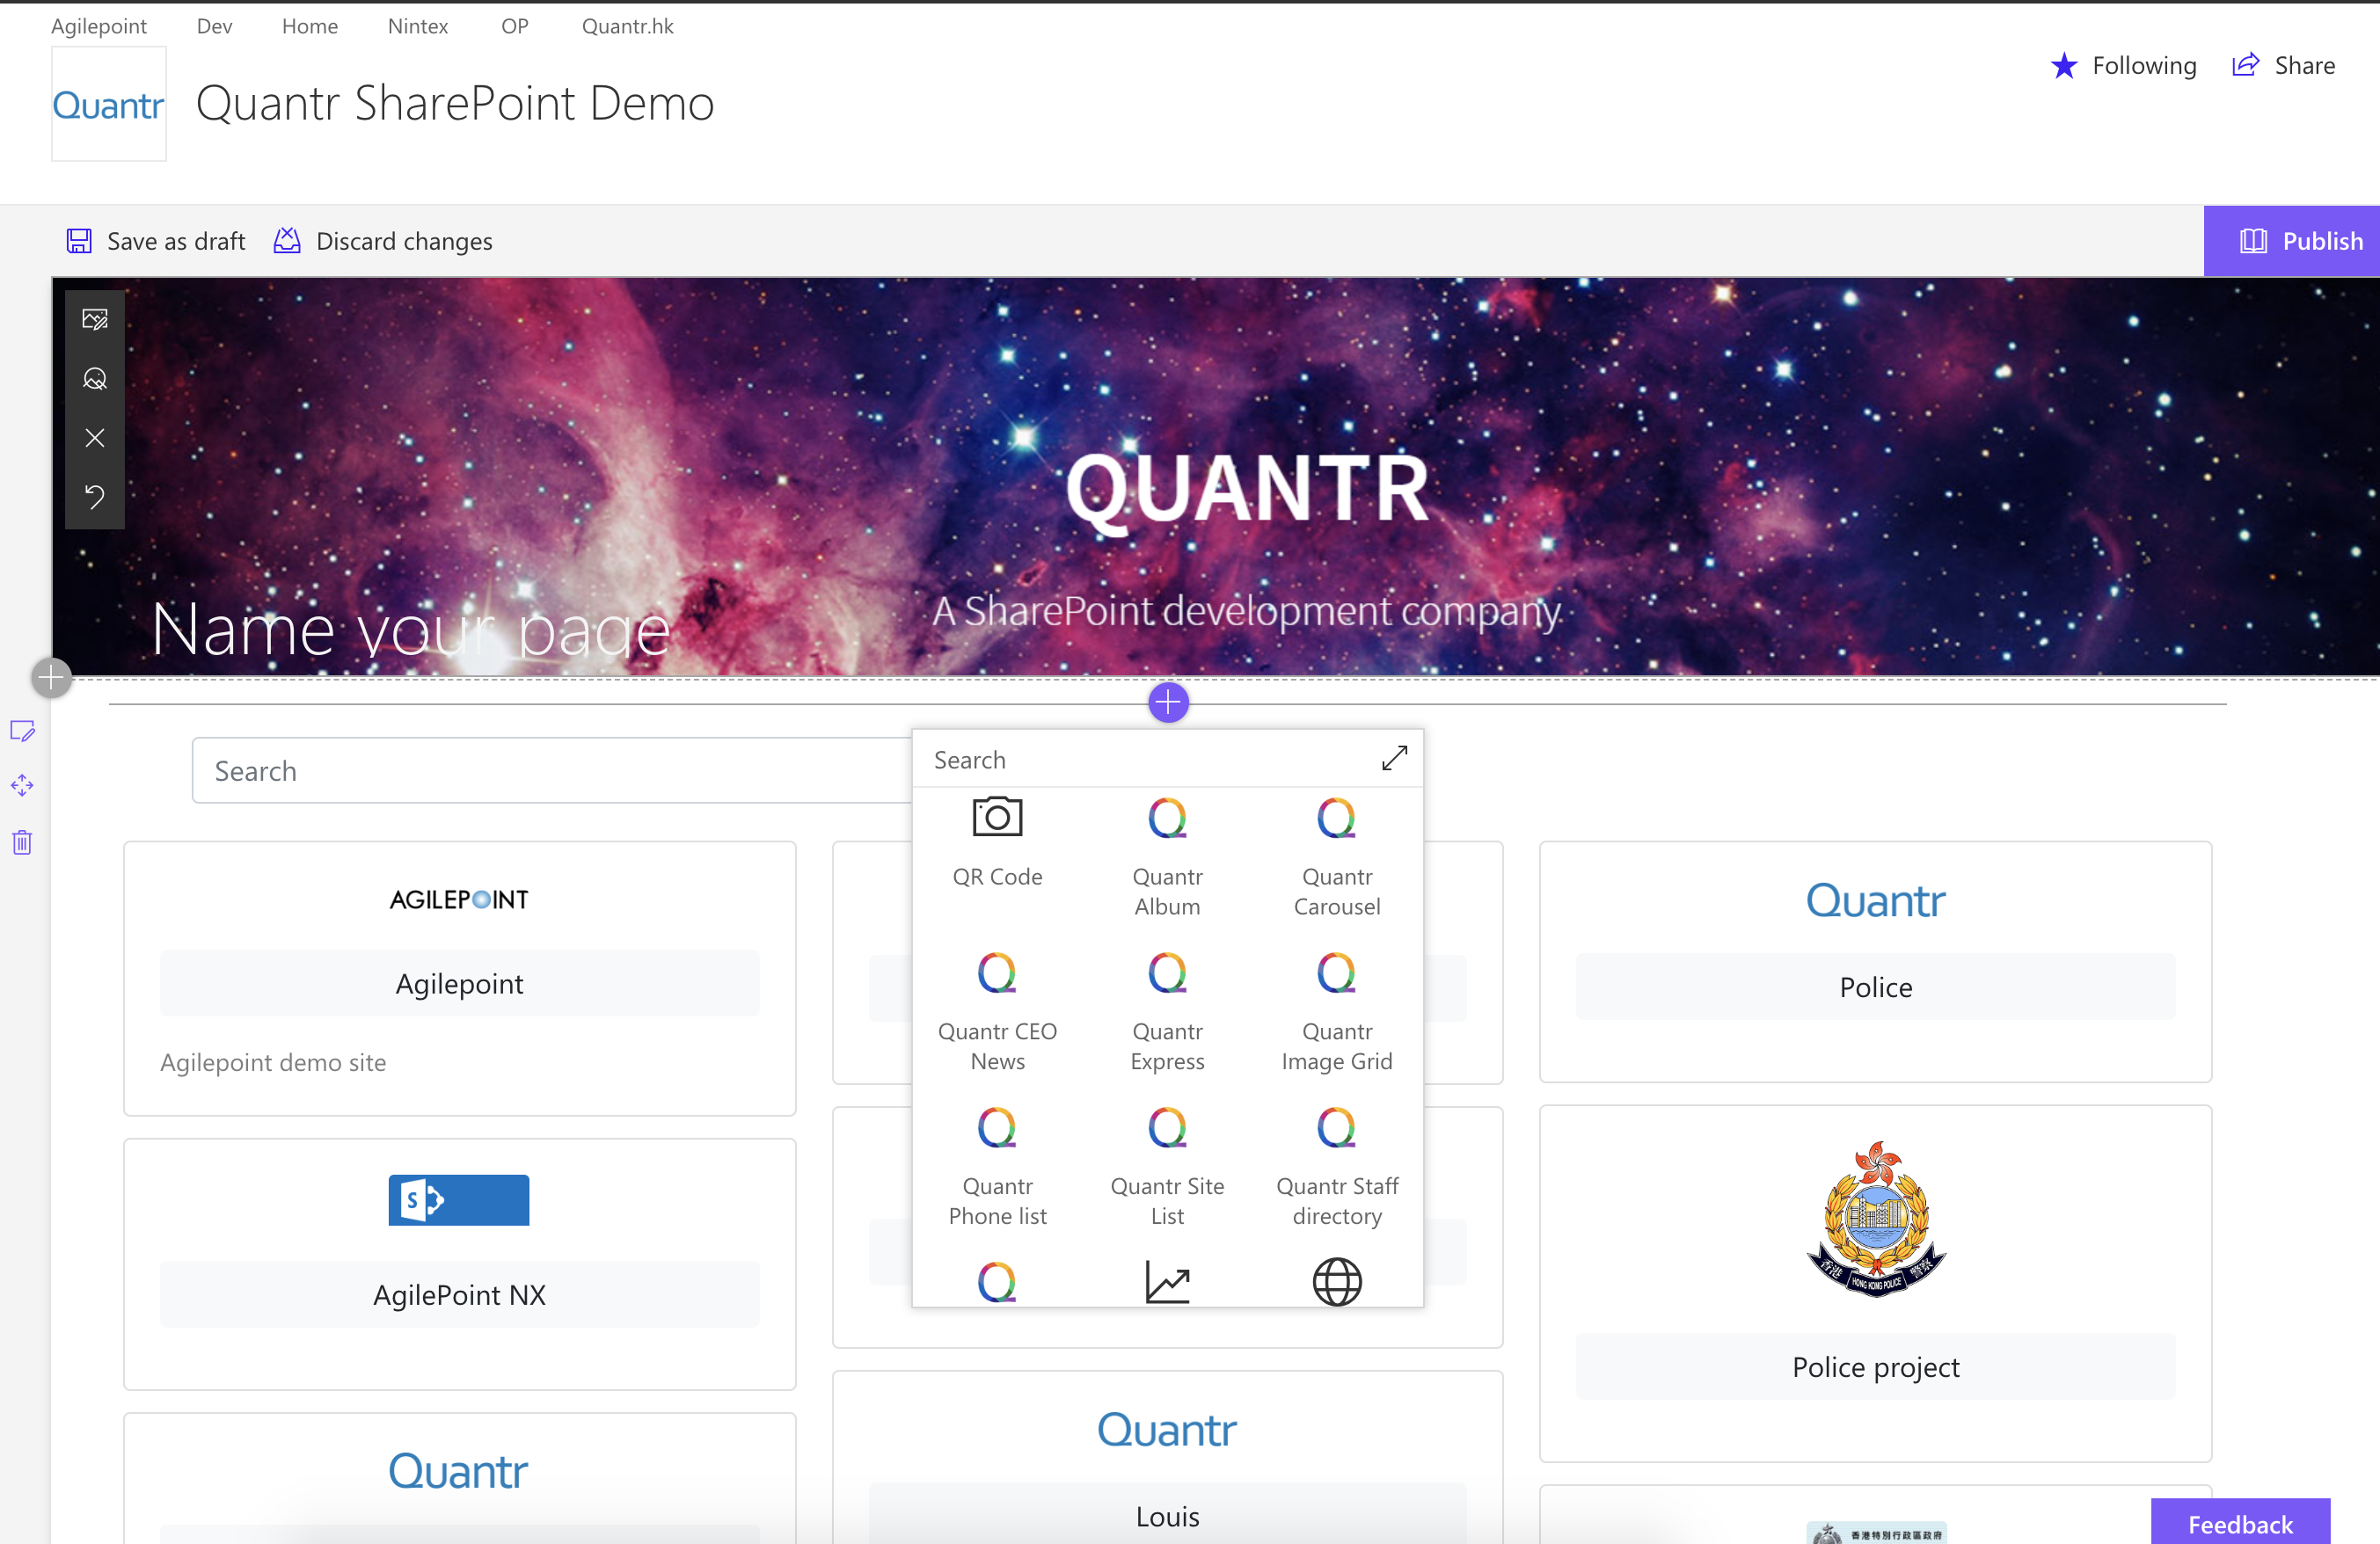Screen dimensions: 2380x1544
Task: Click the Quantr SharePoint Demo site title
Action: pos(455,104)
